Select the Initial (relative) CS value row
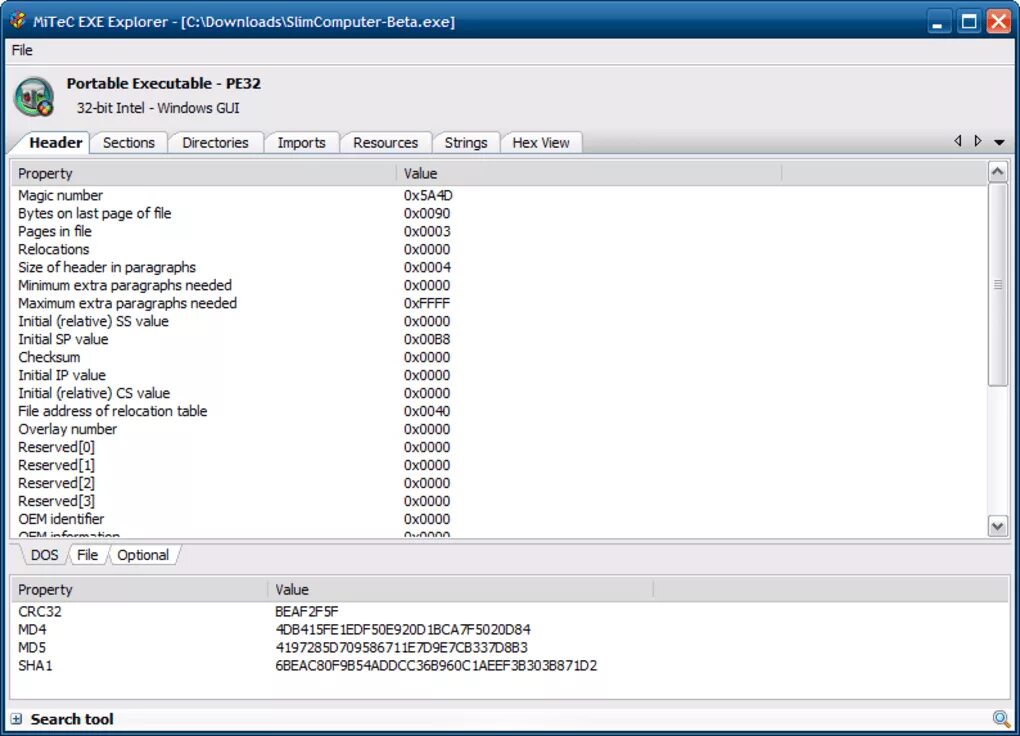 (x=499, y=394)
